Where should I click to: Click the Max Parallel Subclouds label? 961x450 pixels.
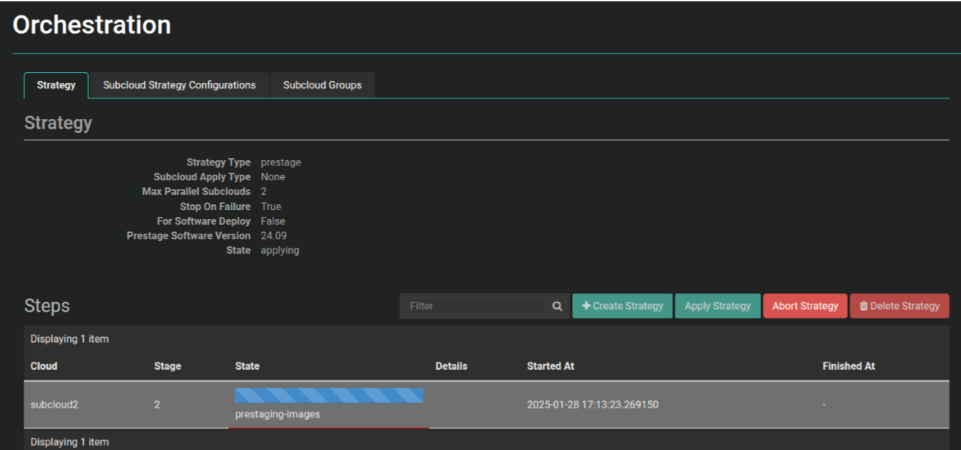196,192
